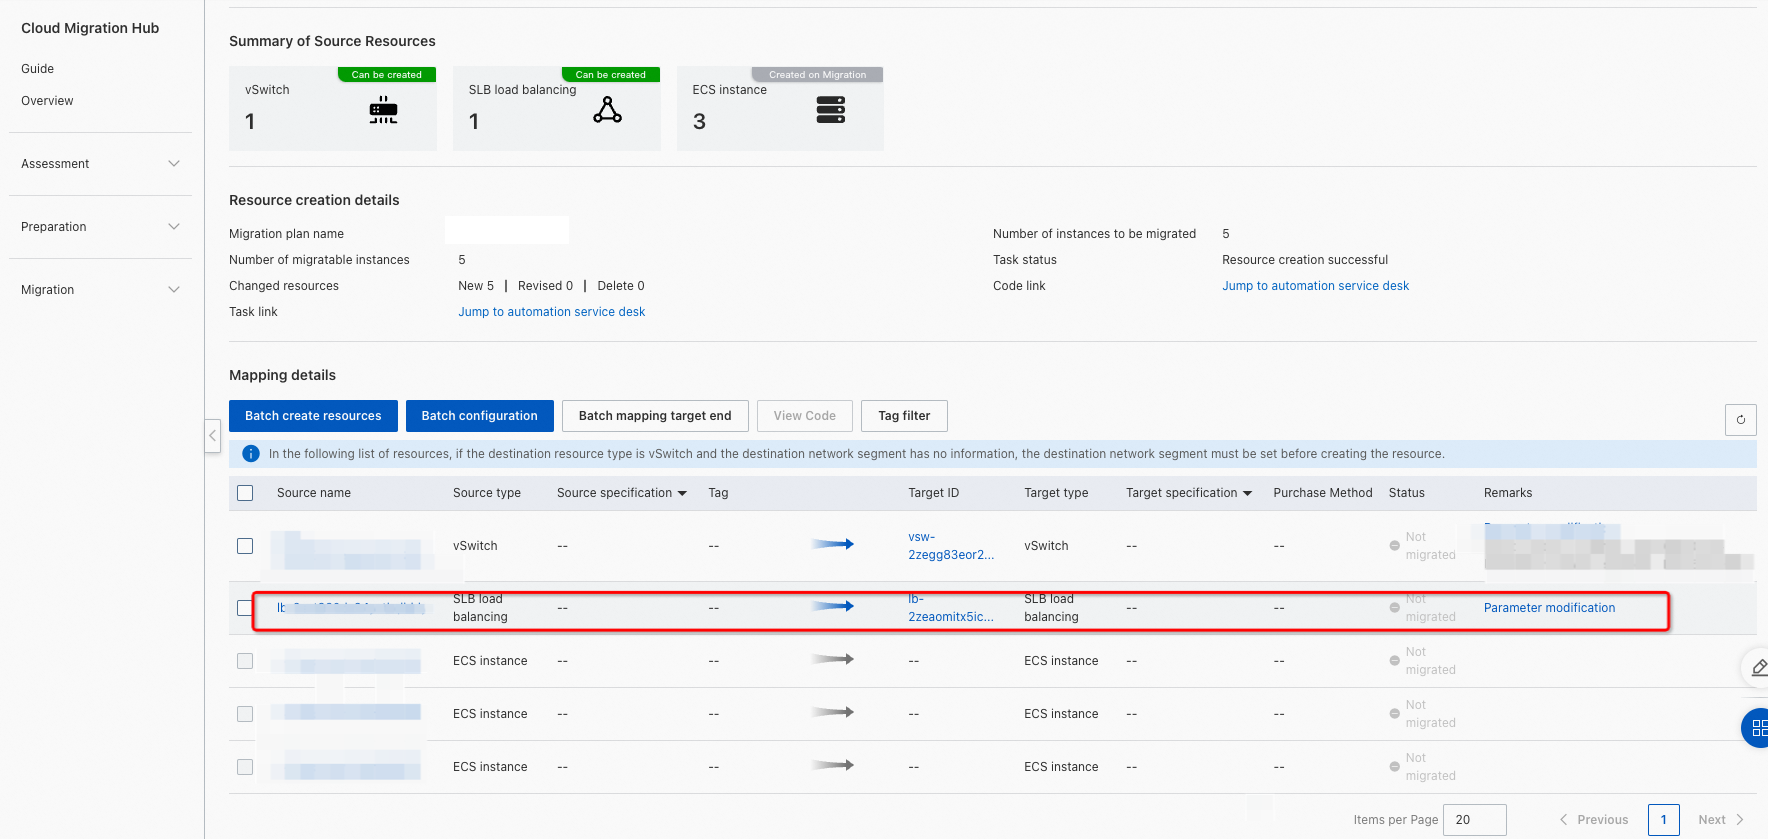This screenshot has height=839, width=1768.
Task: Open Parameter modification for SLB row
Action: pos(1549,608)
